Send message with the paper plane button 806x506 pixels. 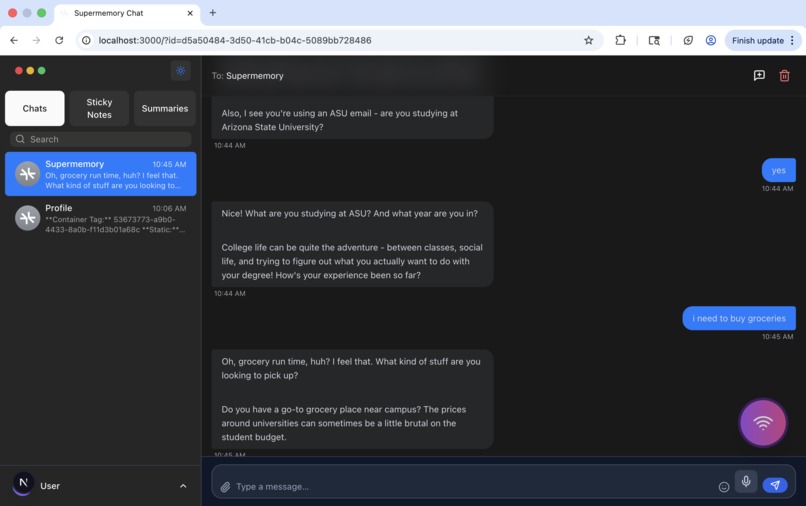click(x=775, y=485)
